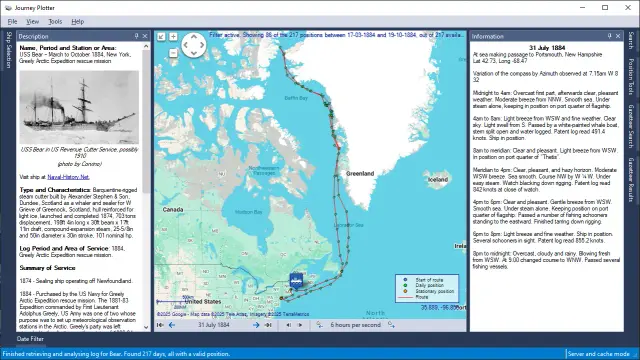Open the File menu

(12, 22)
